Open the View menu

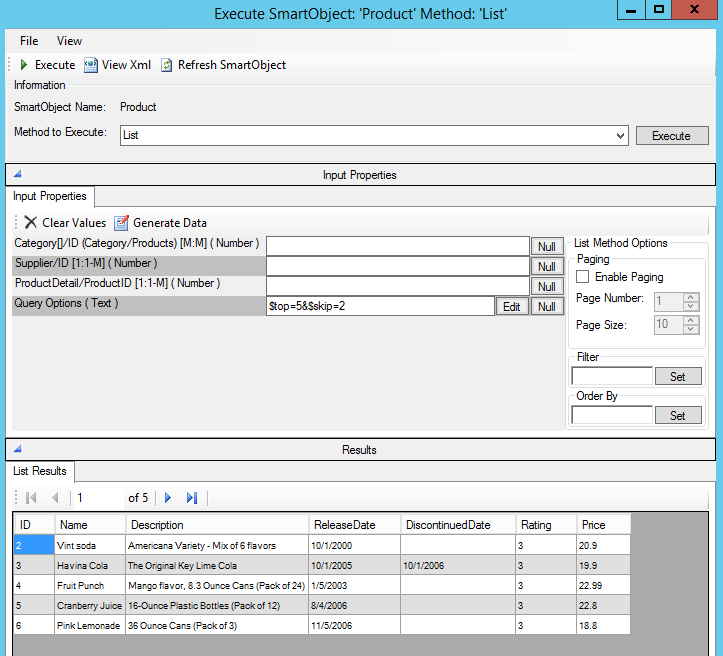coord(70,41)
